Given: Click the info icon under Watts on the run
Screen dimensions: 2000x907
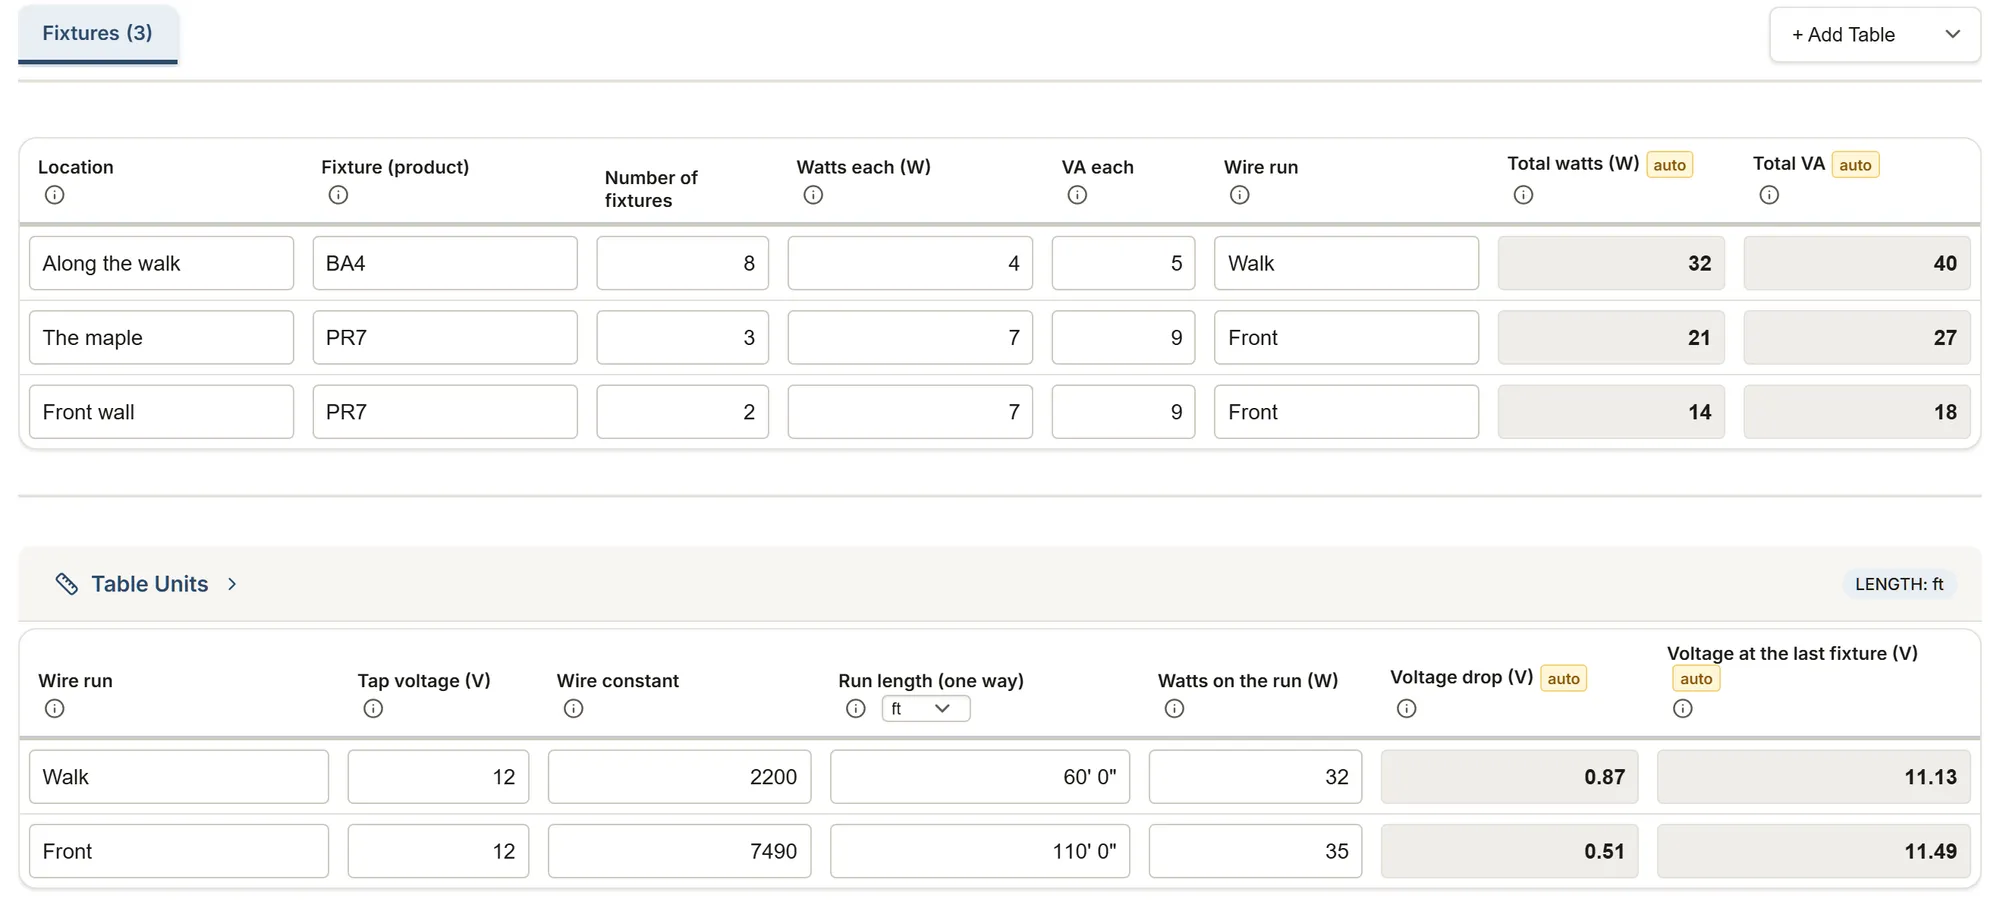Looking at the screenshot, I should coord(1175,708).
